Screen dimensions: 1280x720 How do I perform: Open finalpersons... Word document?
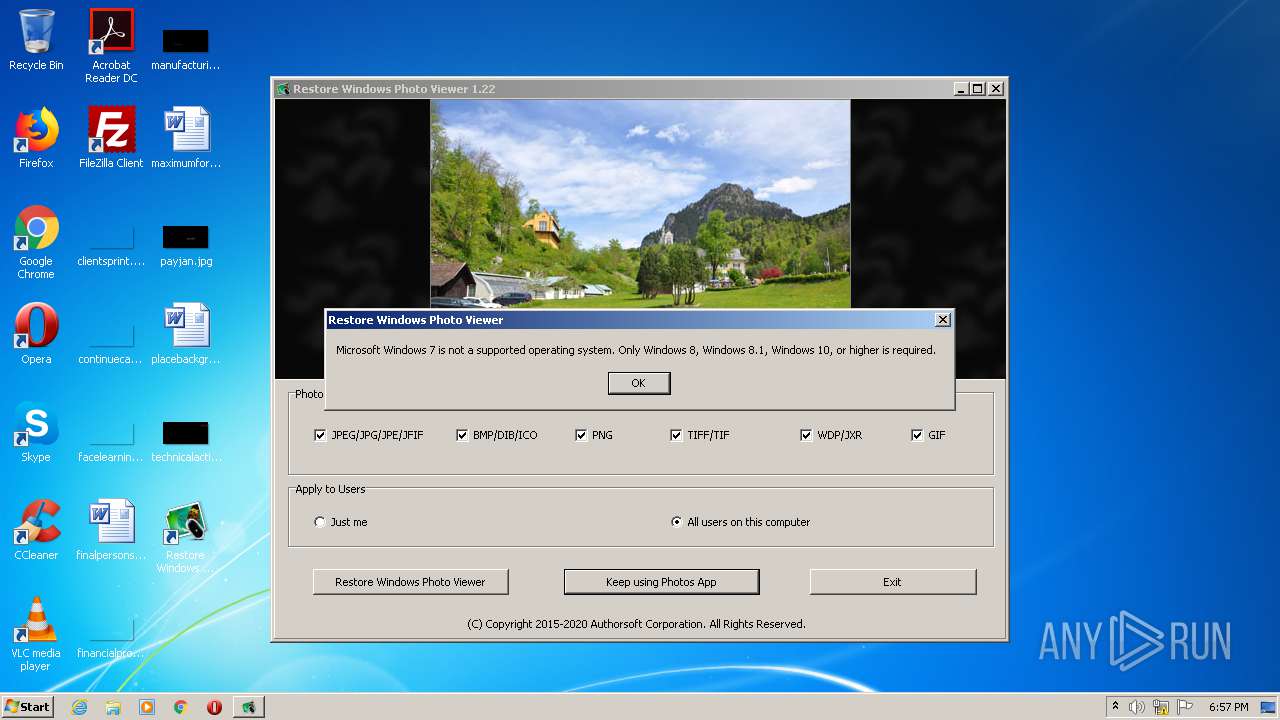click(x=111, y=530)
